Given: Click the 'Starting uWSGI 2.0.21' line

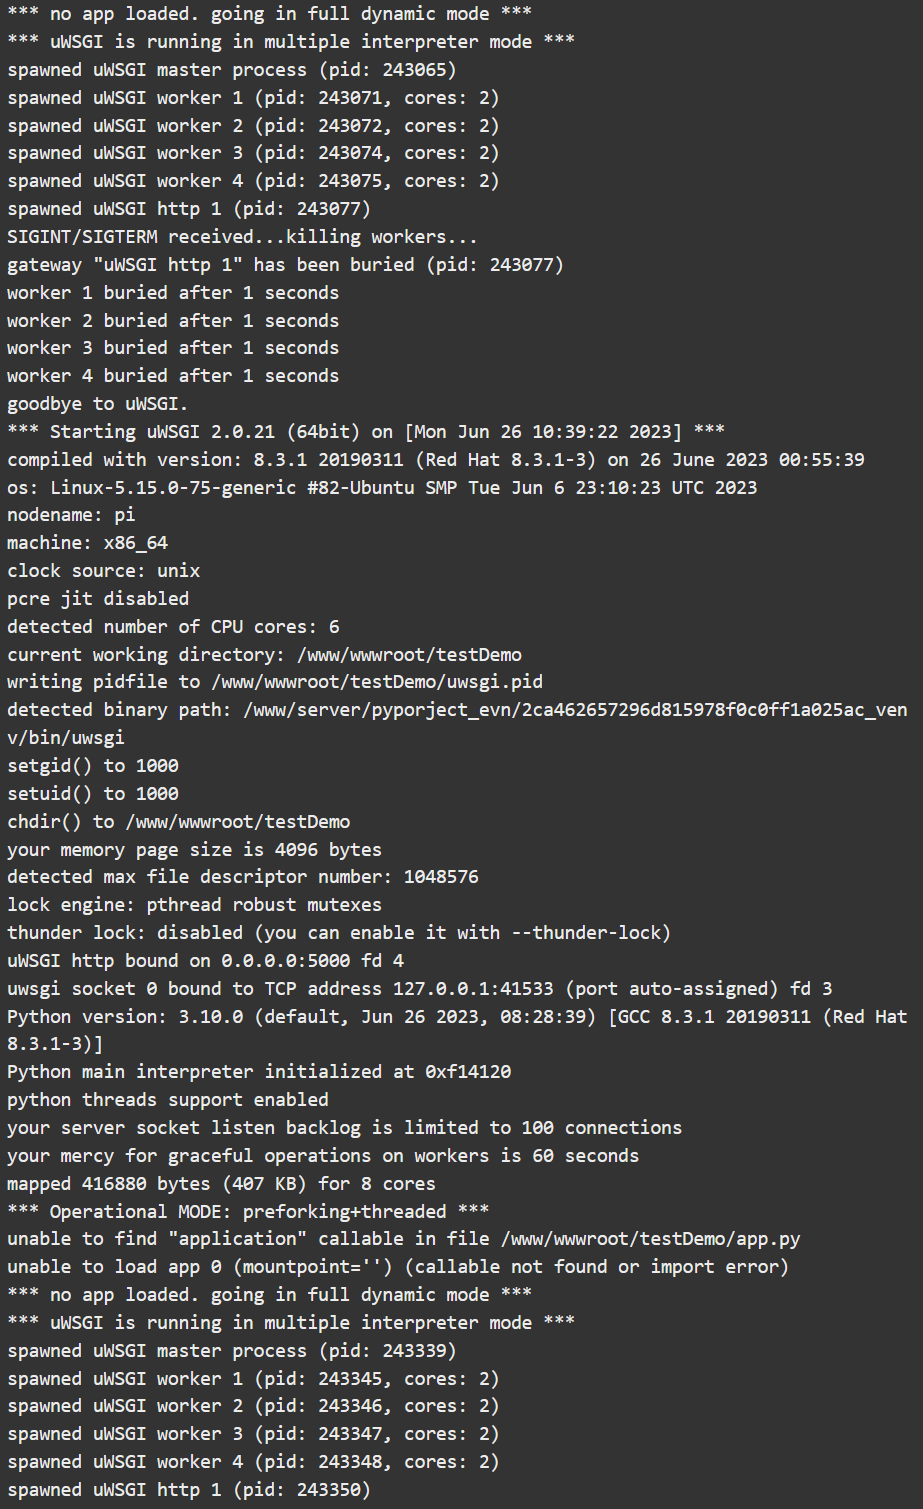Looking at the screenshot, I should (x=366, y=432).
